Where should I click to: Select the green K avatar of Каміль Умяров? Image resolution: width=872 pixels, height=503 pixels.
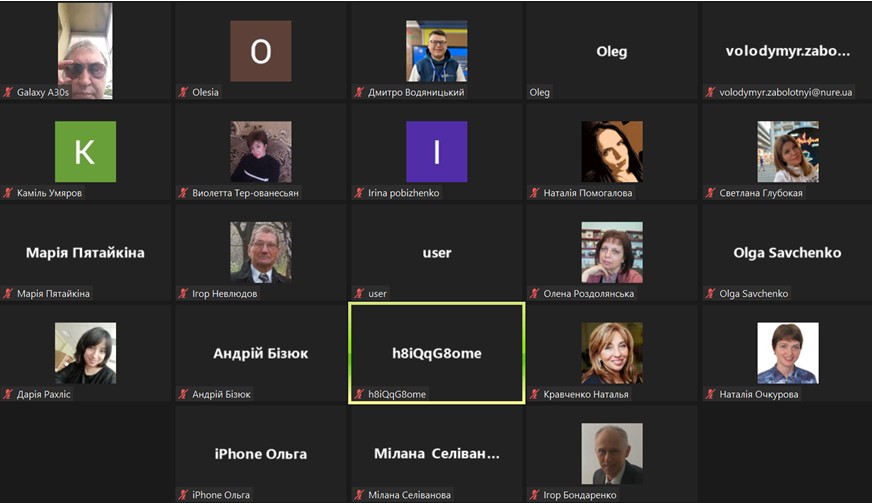85,151
